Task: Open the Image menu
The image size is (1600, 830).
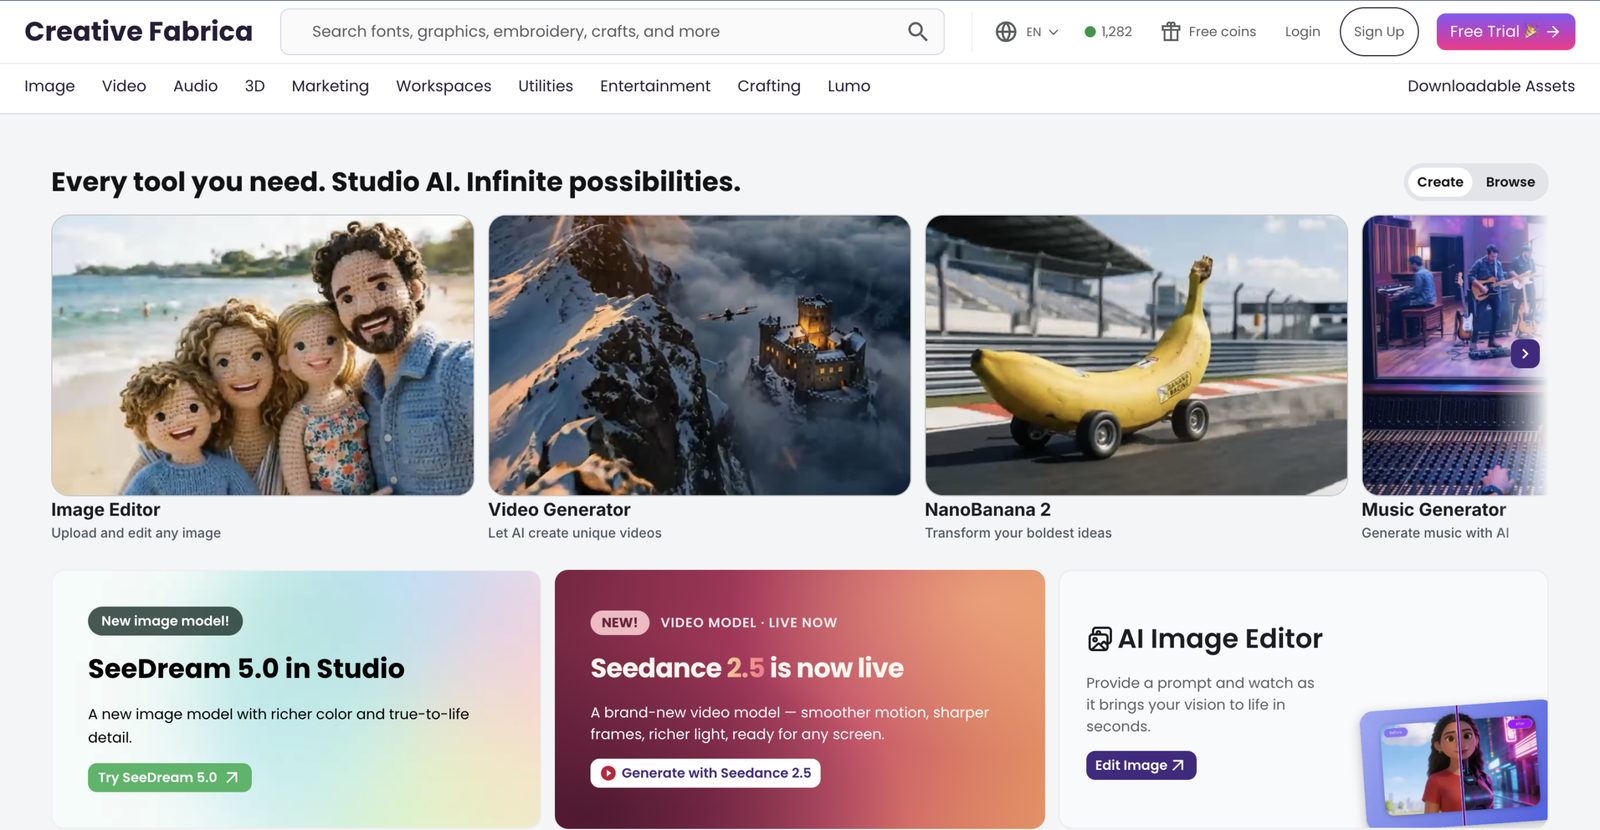Action: 50,86
